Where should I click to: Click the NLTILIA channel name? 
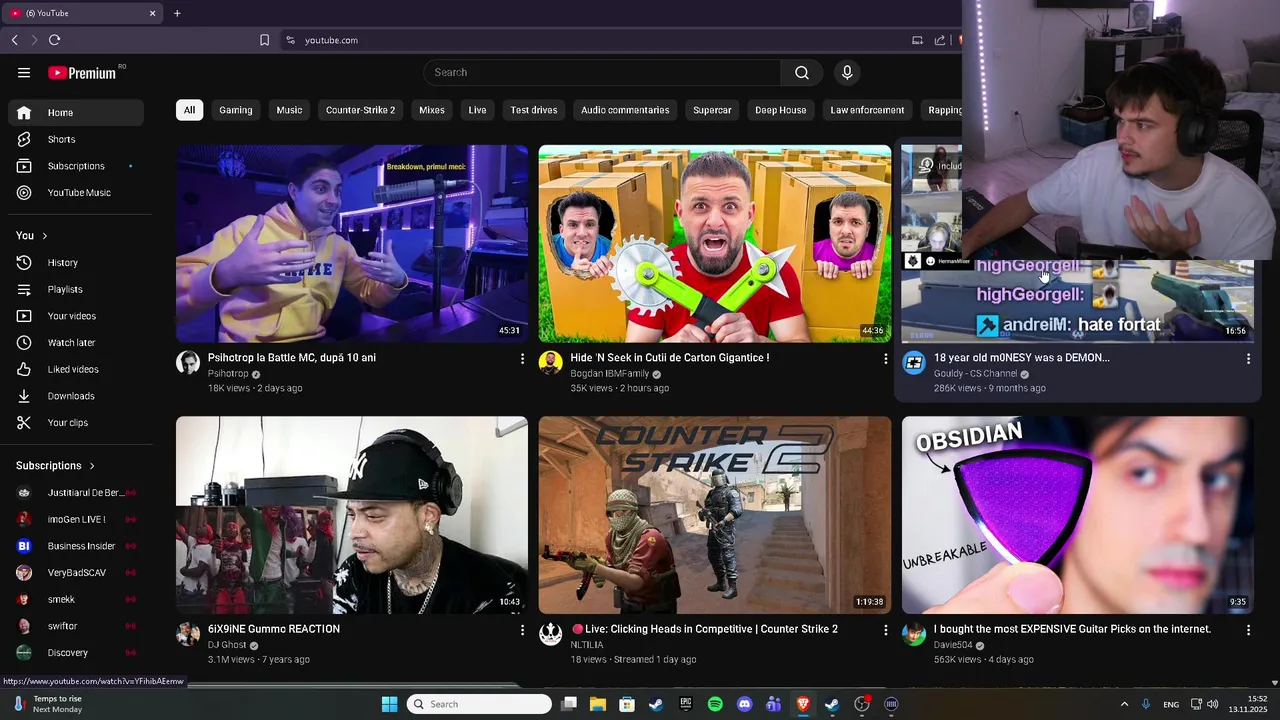pos(587,645)
